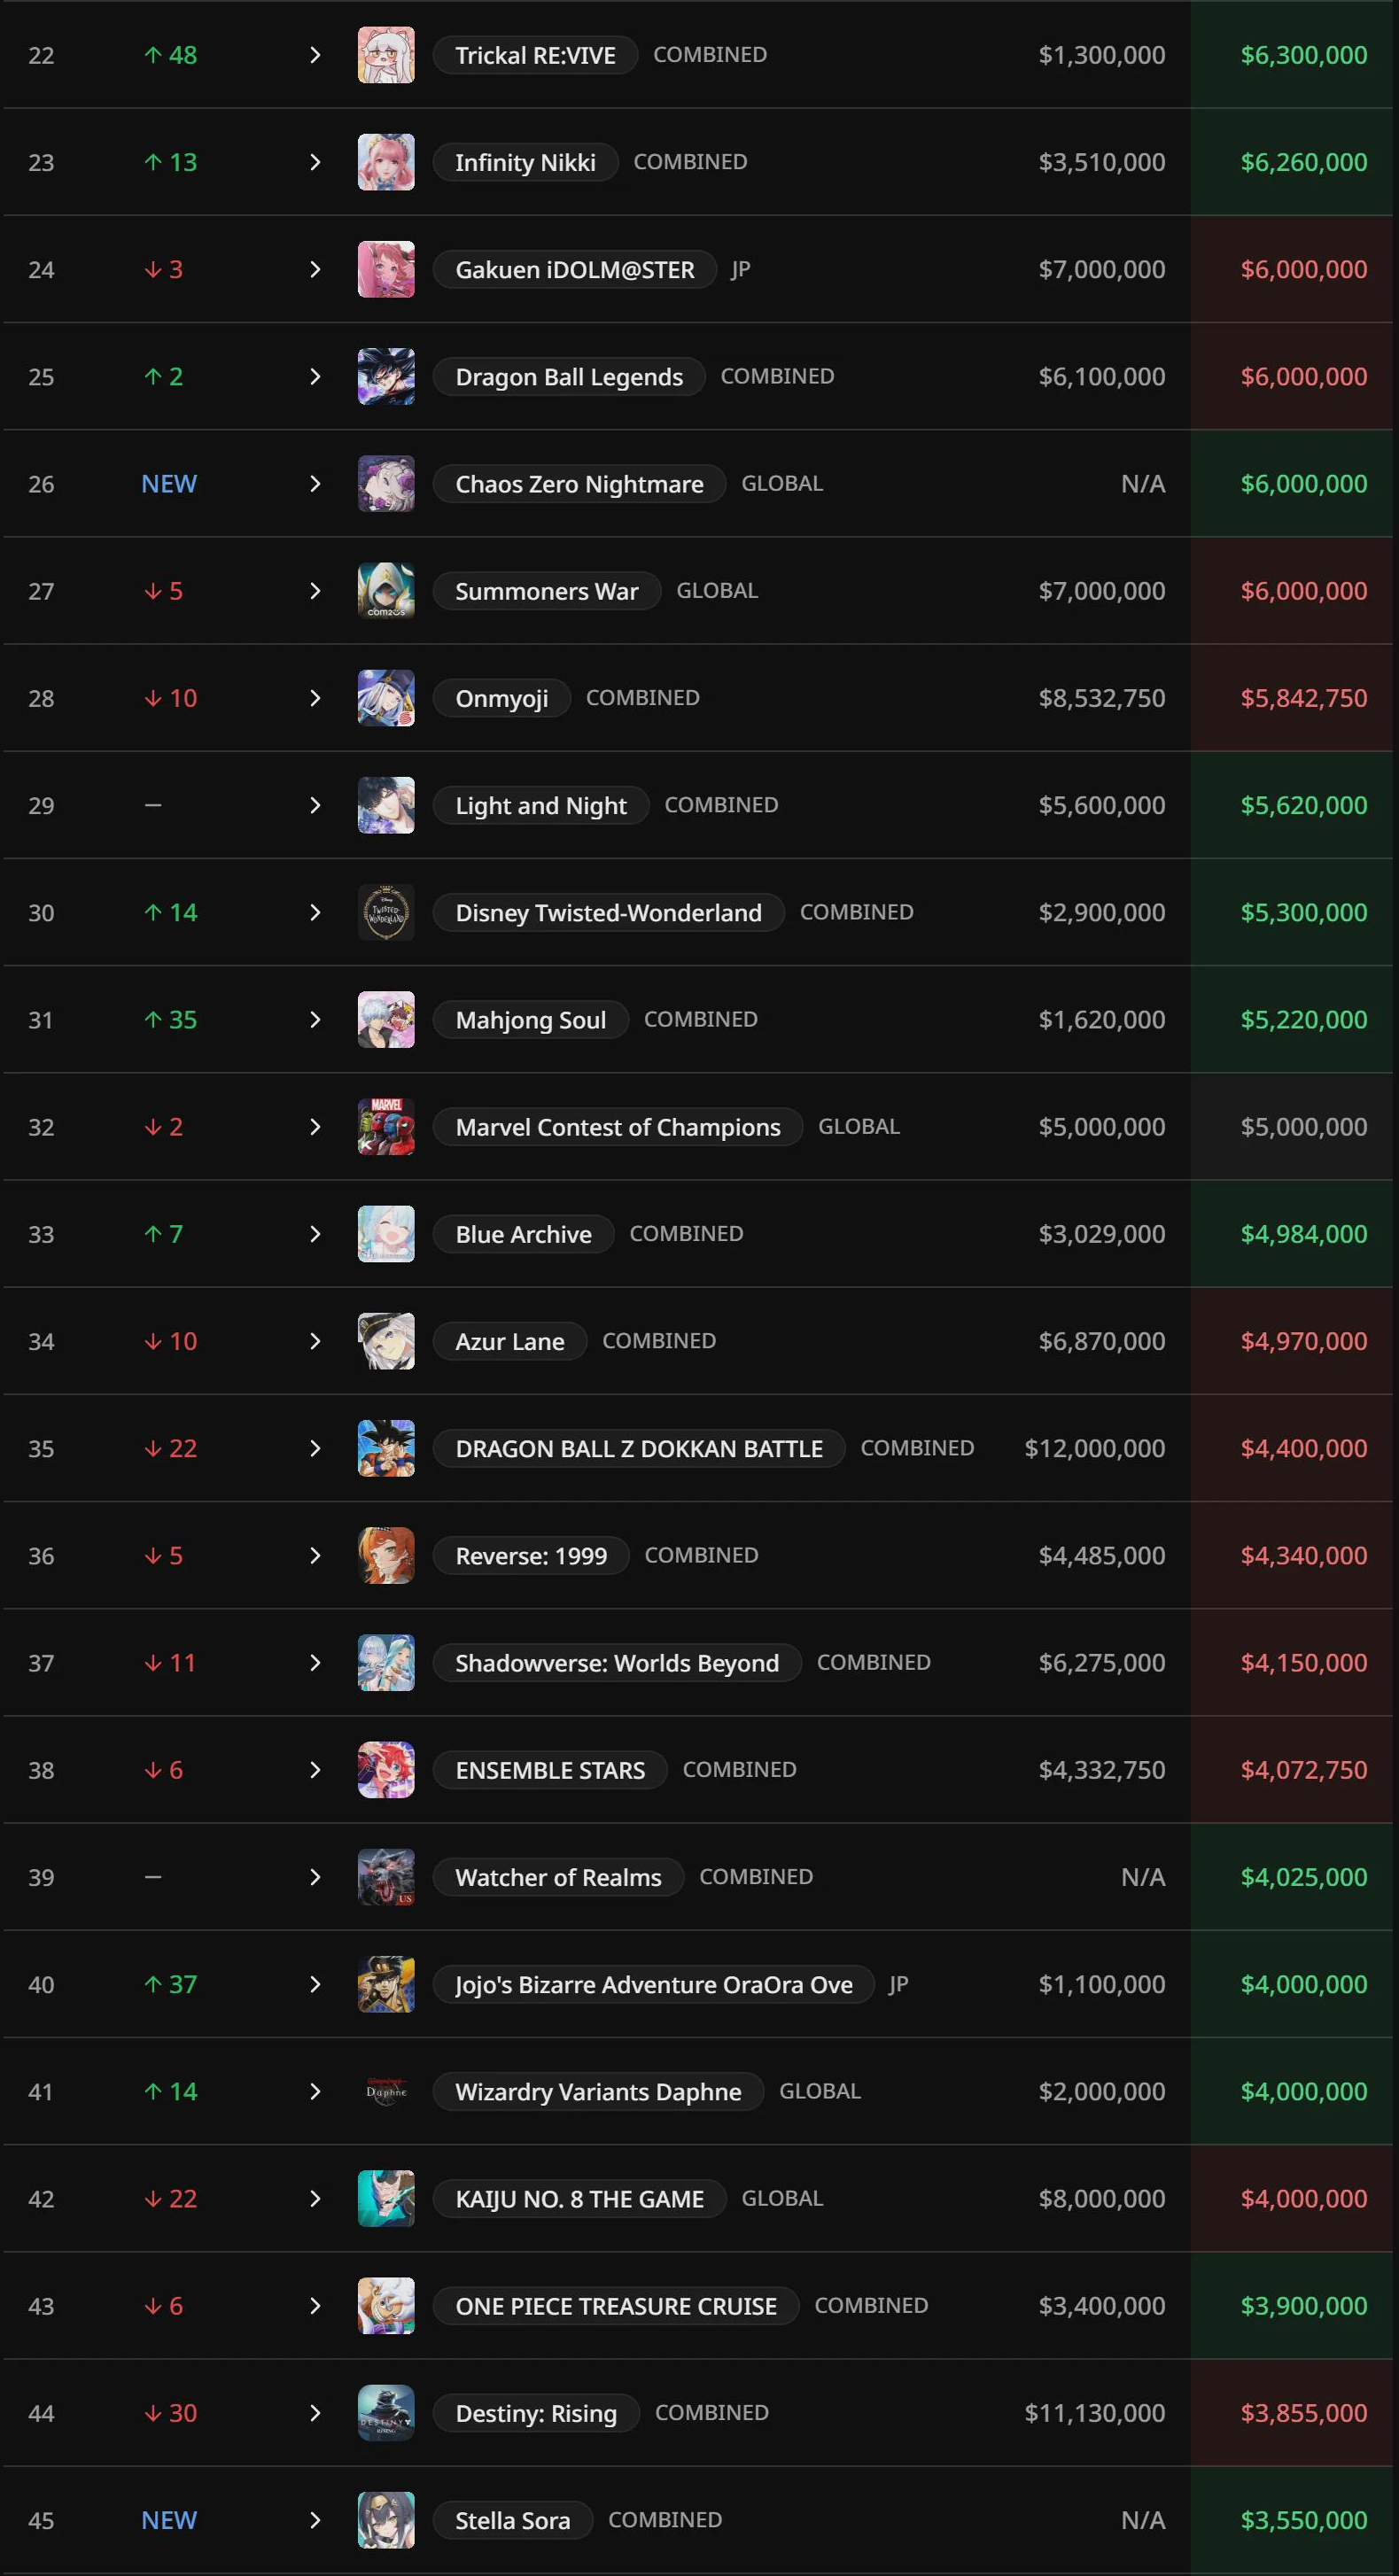1399x2576 pixels.
Task: Click the $3,550,000 Stella Sora revenue
Action: (x=1303, y=2520)
